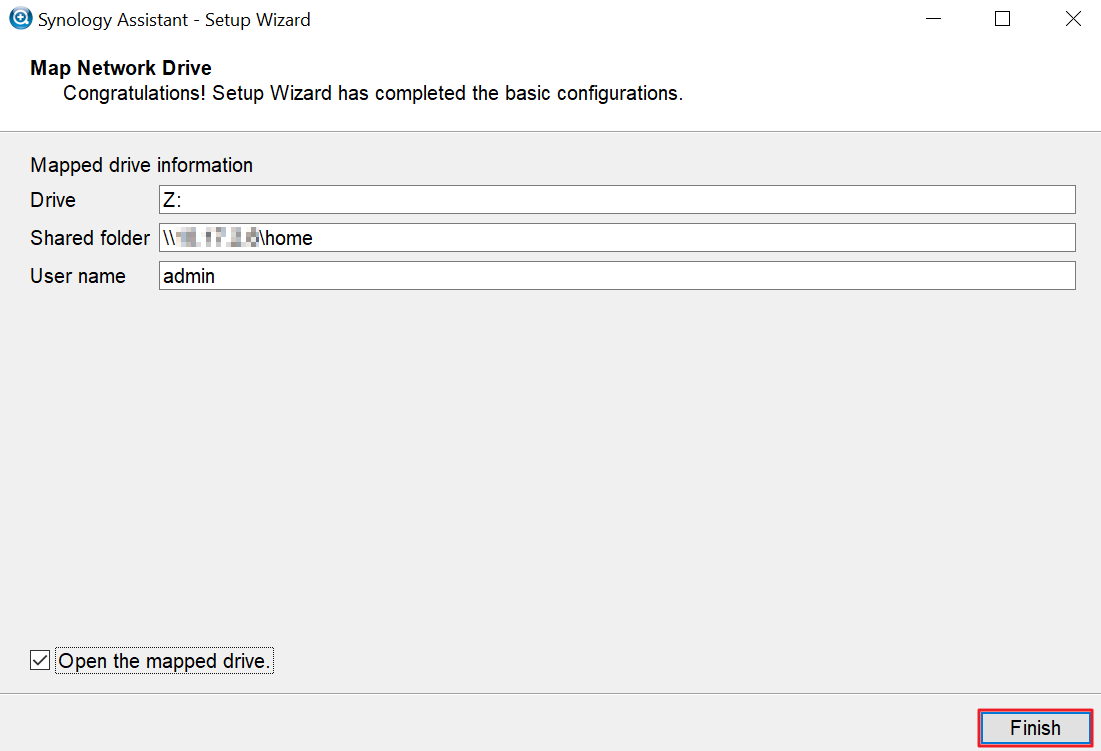Click the 'Synology Assistant - Setup Wizard' title text

click(174, 20)
